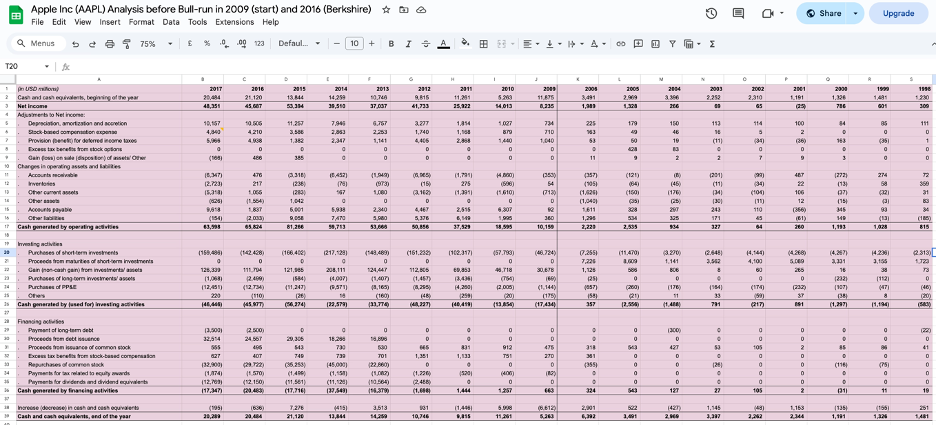Image resolution: width=936 pixels, height=426 pixels.
Task: Open the functions sigma menu
Action: (x=712, y=44)
